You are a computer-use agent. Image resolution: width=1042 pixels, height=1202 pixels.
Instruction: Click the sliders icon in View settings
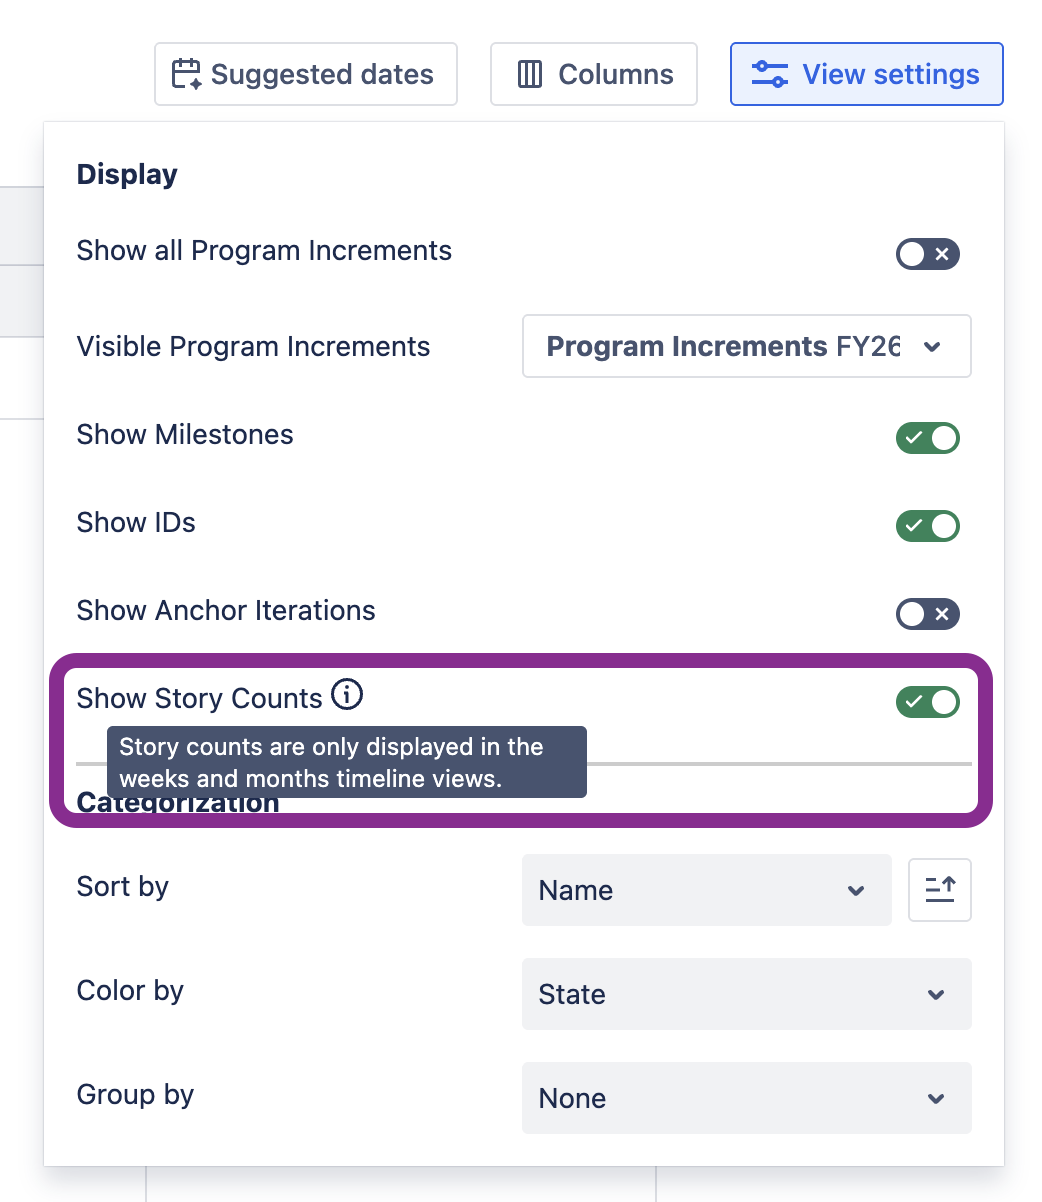tap(769, 74)
